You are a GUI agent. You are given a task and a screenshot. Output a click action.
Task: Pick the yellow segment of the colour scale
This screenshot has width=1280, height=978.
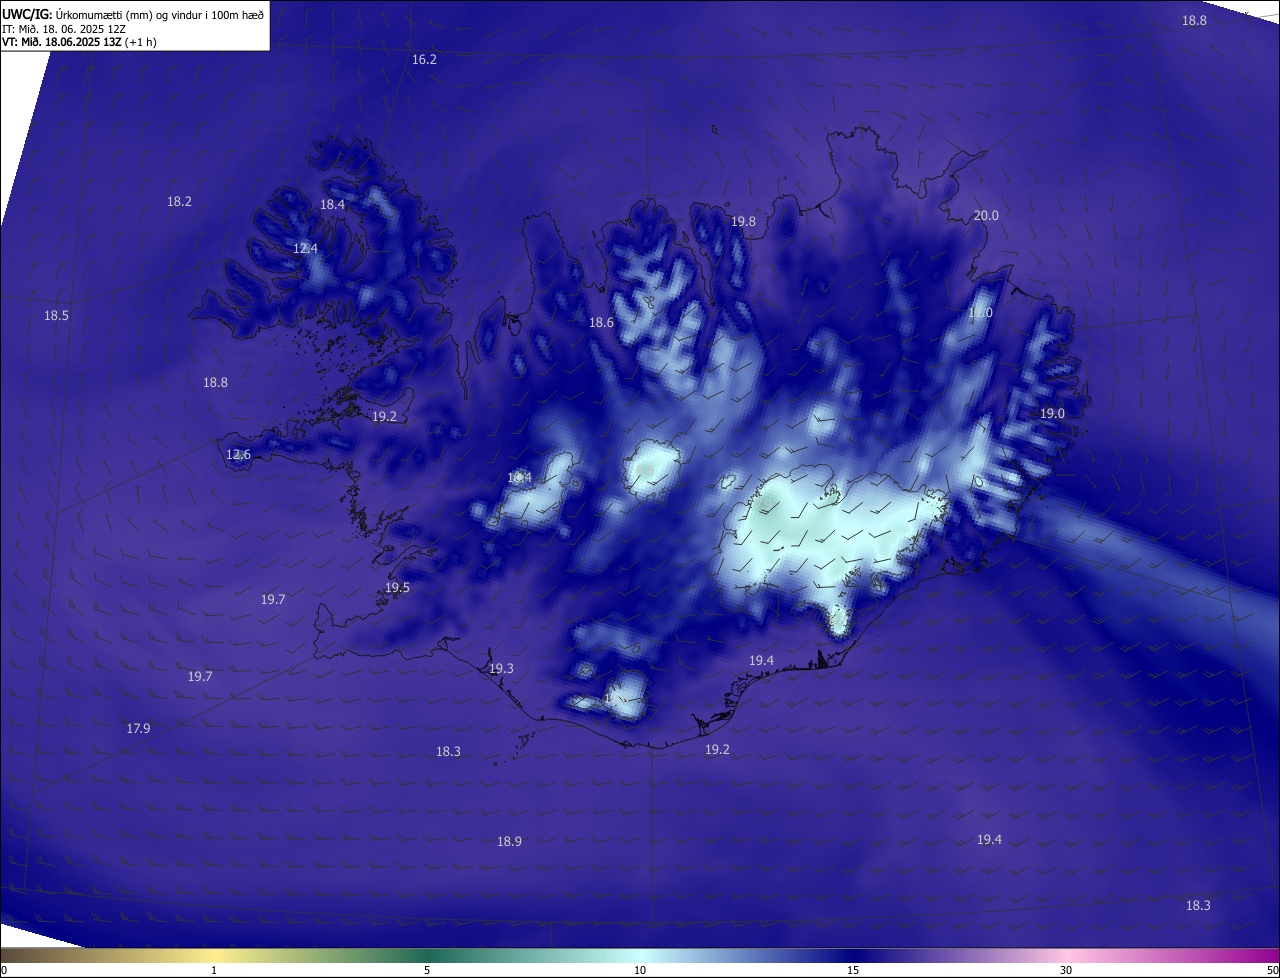click(x=215, y=956)
